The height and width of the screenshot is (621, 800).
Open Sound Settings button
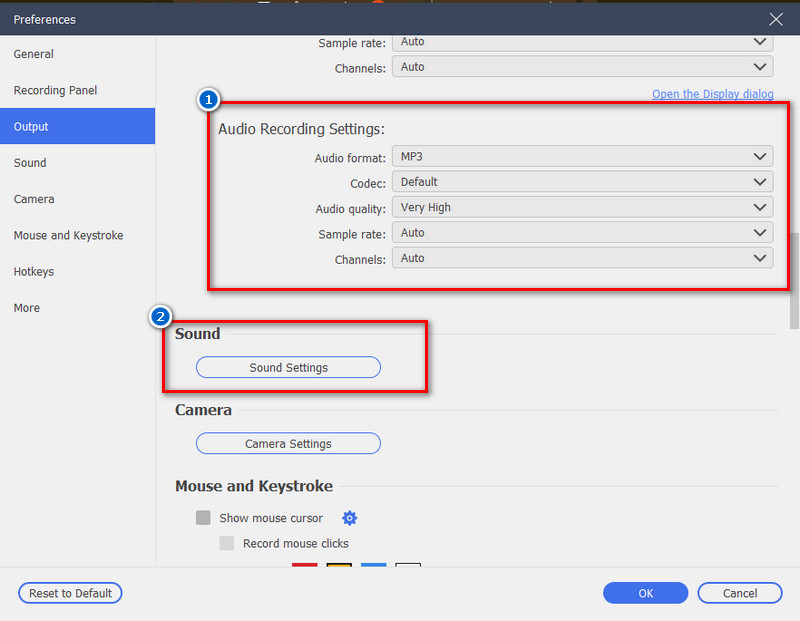[x=288, y=367]
